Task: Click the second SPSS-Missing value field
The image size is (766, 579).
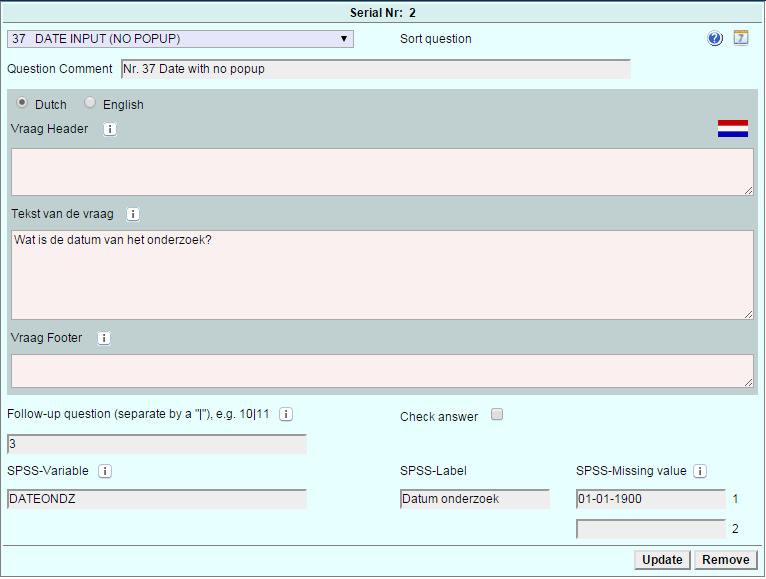Action: 650,529
